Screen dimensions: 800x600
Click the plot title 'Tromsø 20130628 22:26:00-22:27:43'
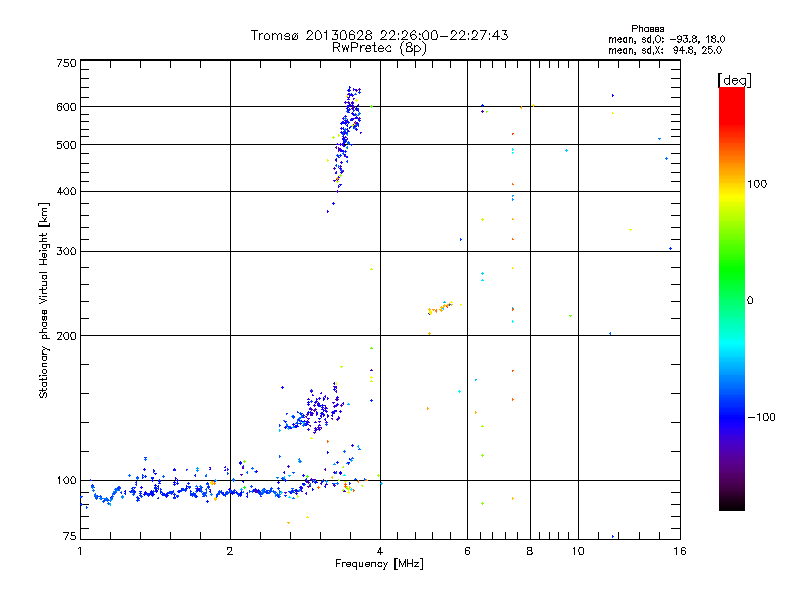[x=379, y=35]
